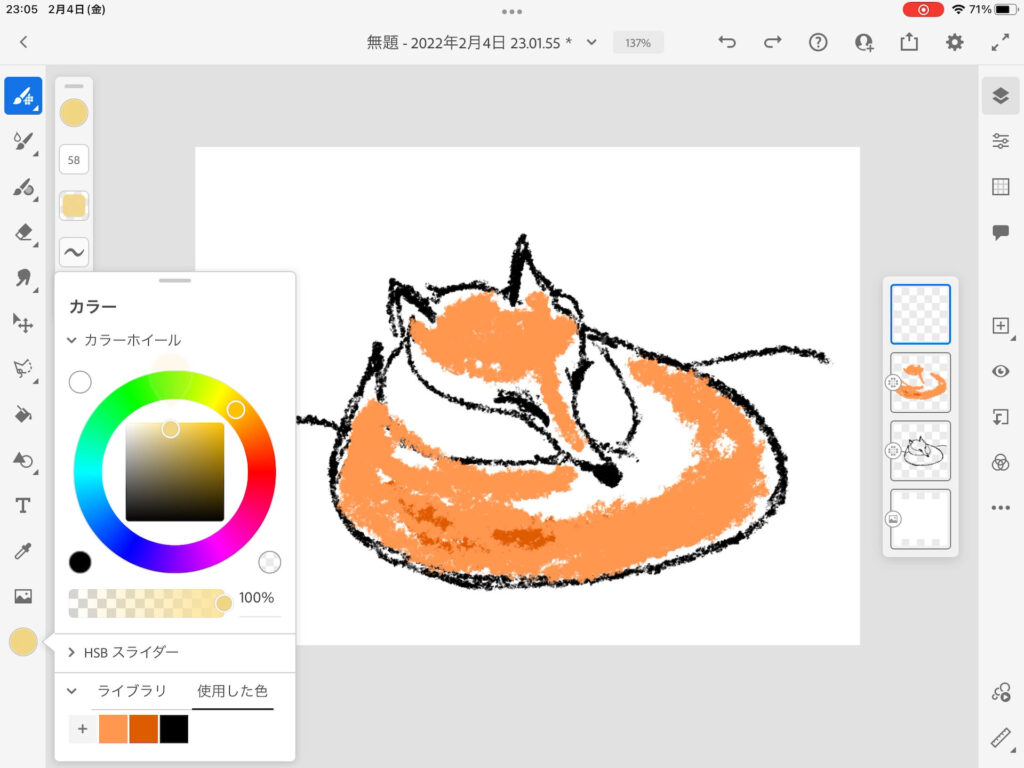Image resolution: width=1024 pixels, height=768 pixels.
Task: Open the Share export icon
Action: (909, 42)
